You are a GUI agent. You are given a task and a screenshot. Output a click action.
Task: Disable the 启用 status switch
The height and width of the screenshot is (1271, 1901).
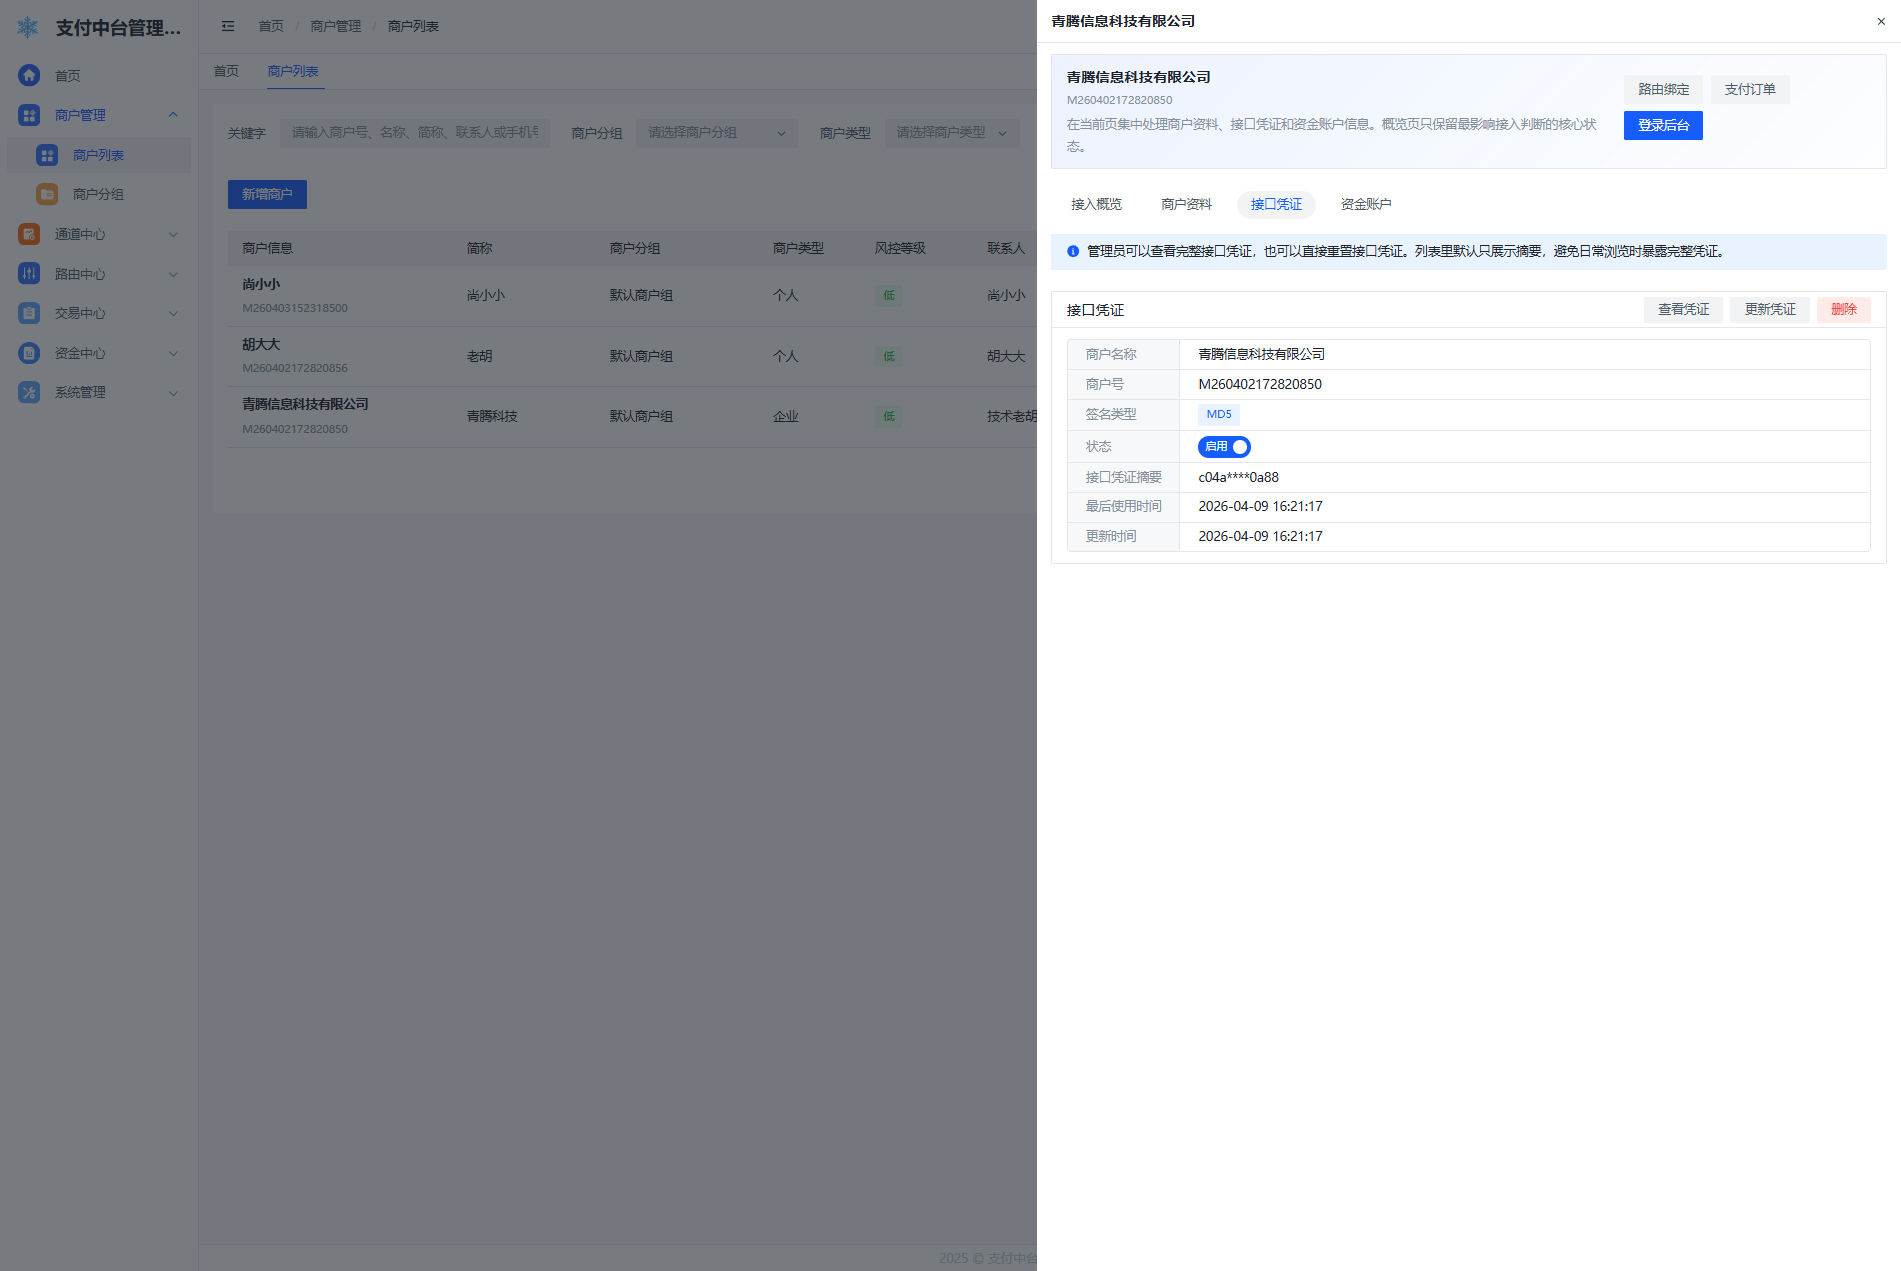coord(1224,447)
